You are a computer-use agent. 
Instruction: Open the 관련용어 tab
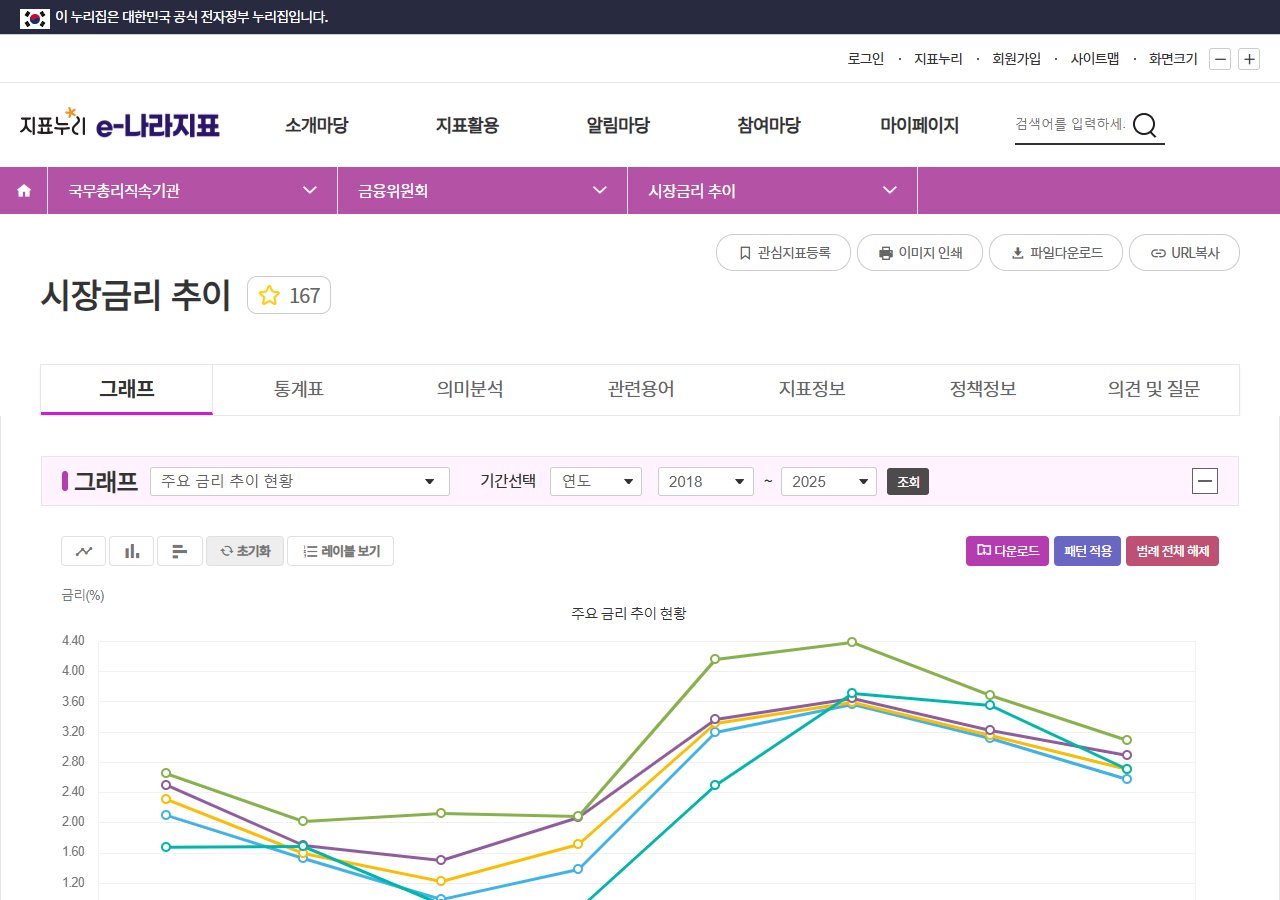click(x=641, y=389)
